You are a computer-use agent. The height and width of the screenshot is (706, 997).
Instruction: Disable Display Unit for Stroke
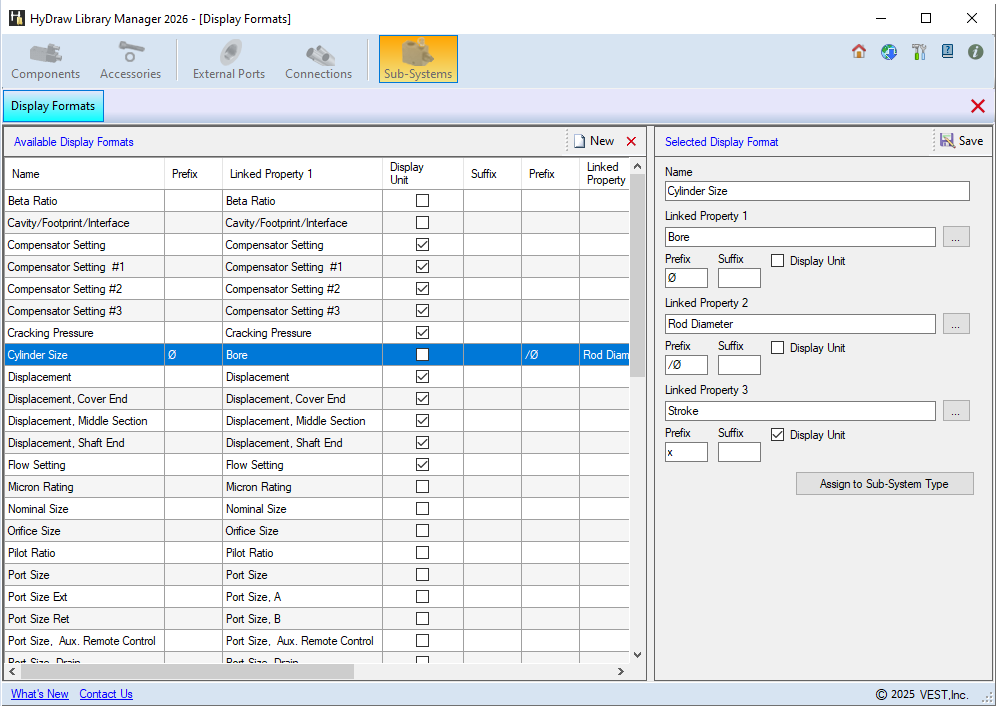click(777, 434)
